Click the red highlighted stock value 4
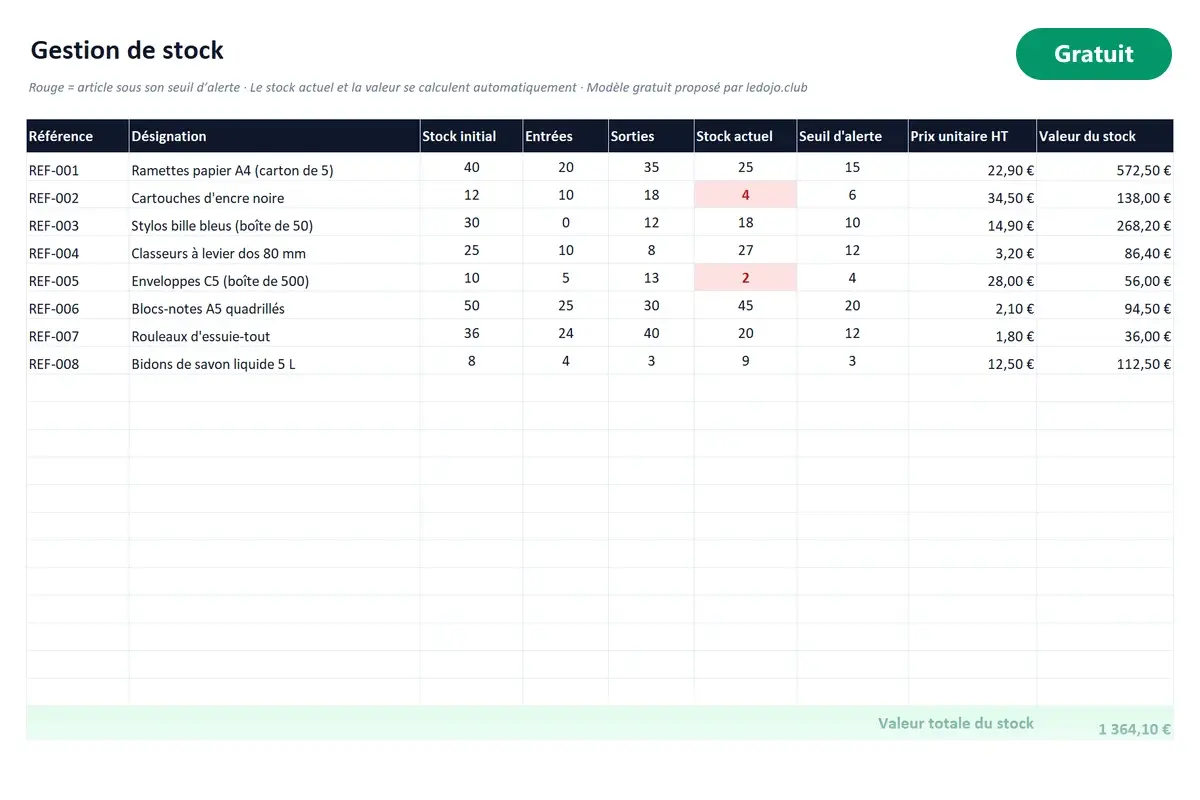 click(745, 195)
